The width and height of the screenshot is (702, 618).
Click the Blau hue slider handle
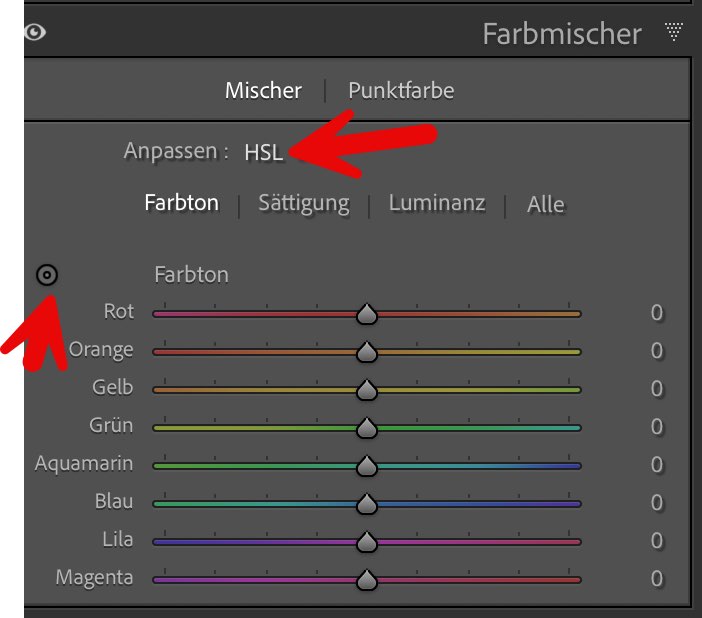(x=367, y=504)
